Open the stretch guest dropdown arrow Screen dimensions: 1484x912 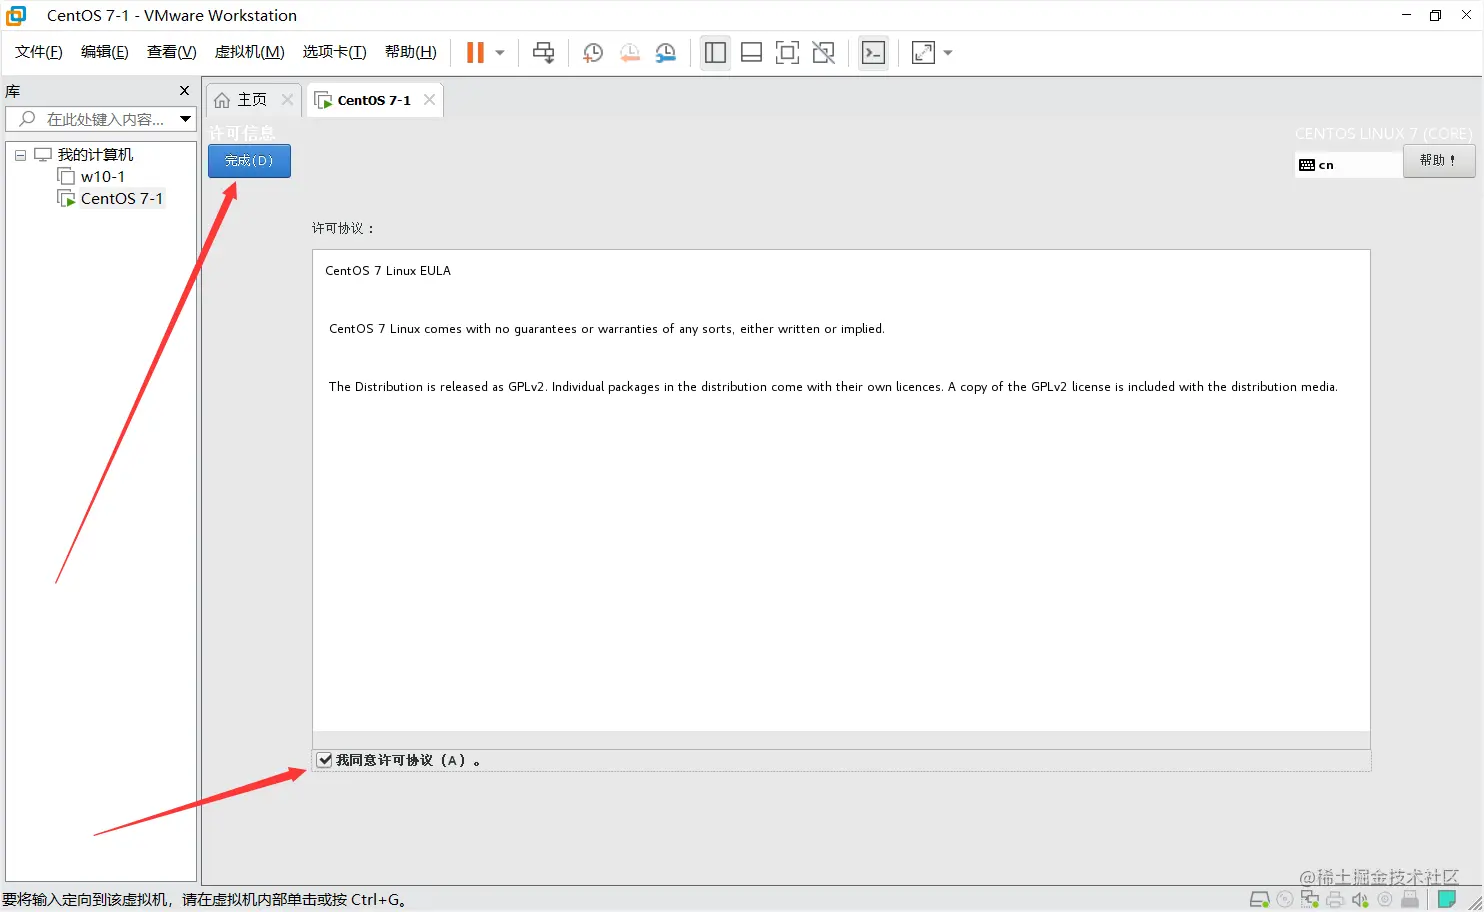[x=948, y=53]
